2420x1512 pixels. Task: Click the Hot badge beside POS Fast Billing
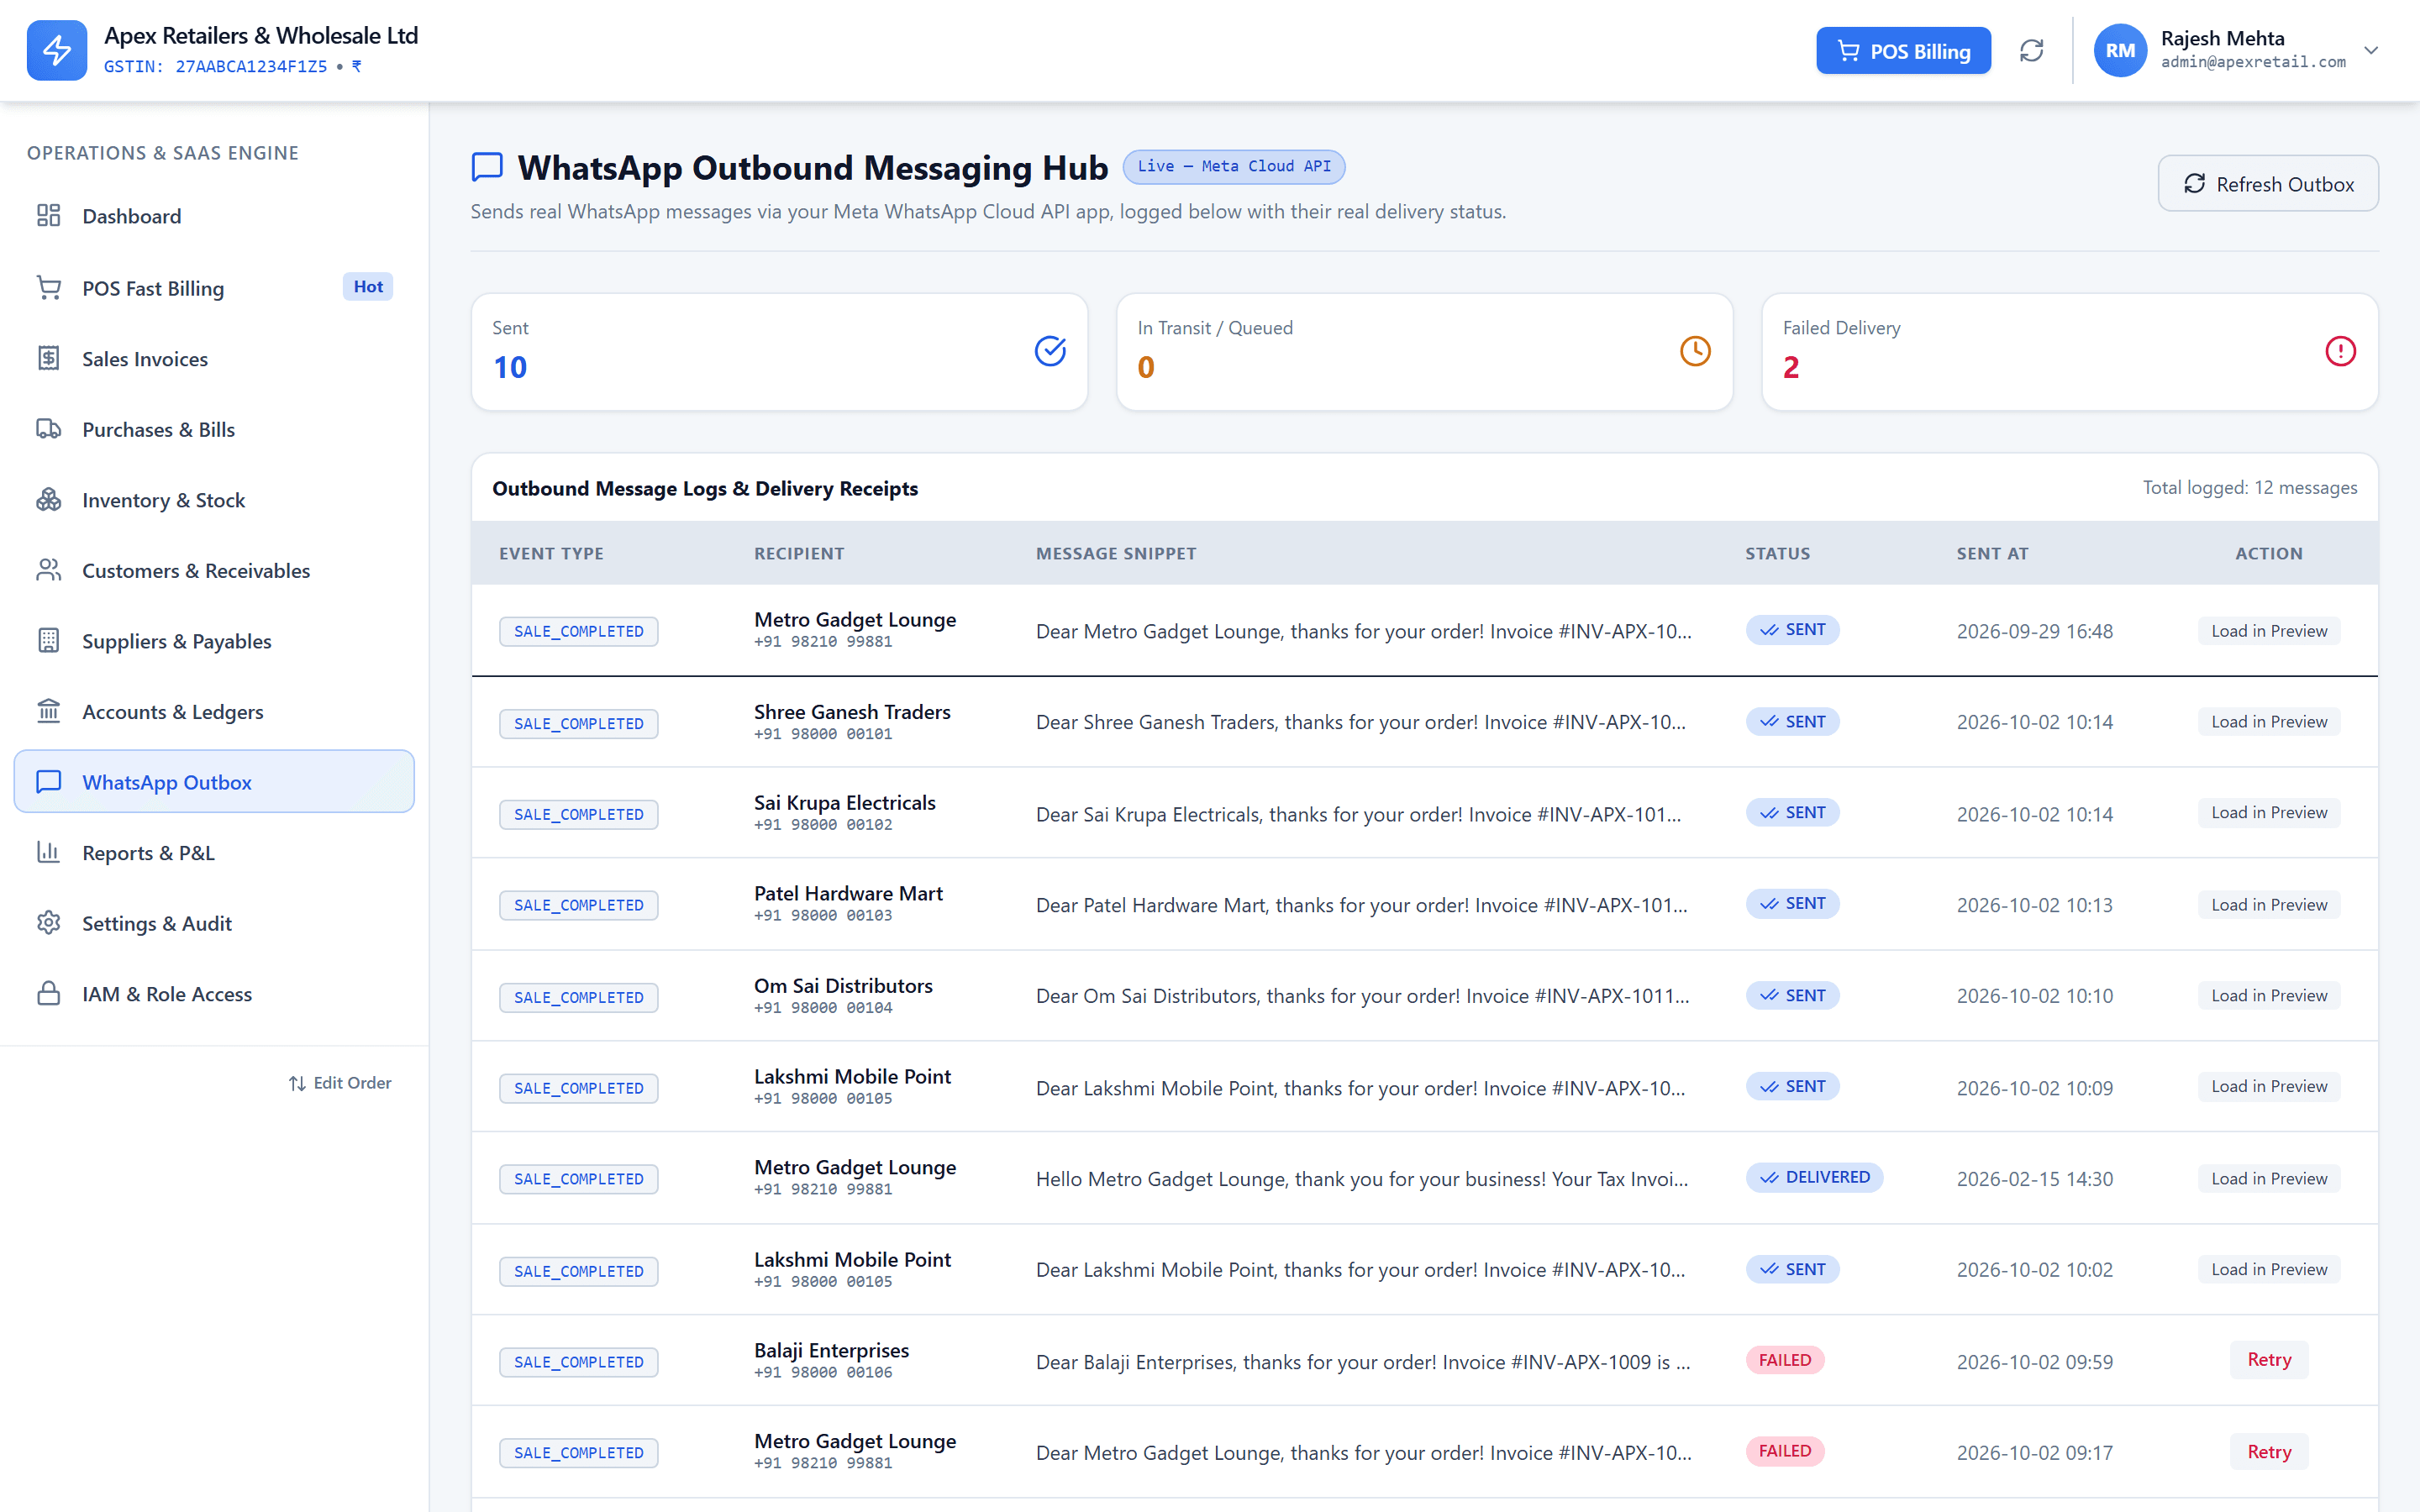[367, 287]
